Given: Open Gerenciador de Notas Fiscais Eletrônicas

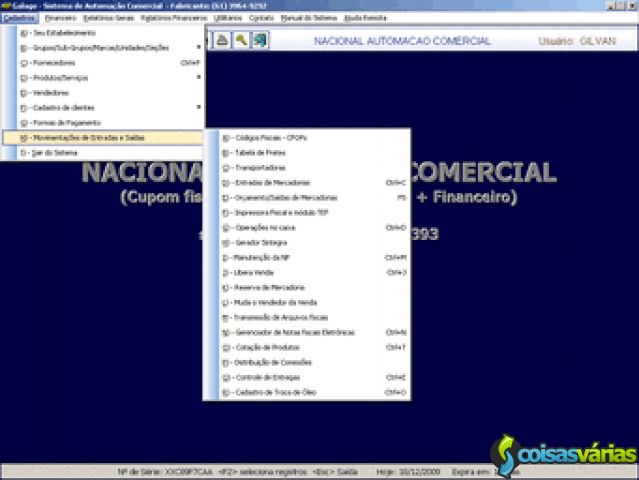Looking at the screenshot, I should (306, 332).
